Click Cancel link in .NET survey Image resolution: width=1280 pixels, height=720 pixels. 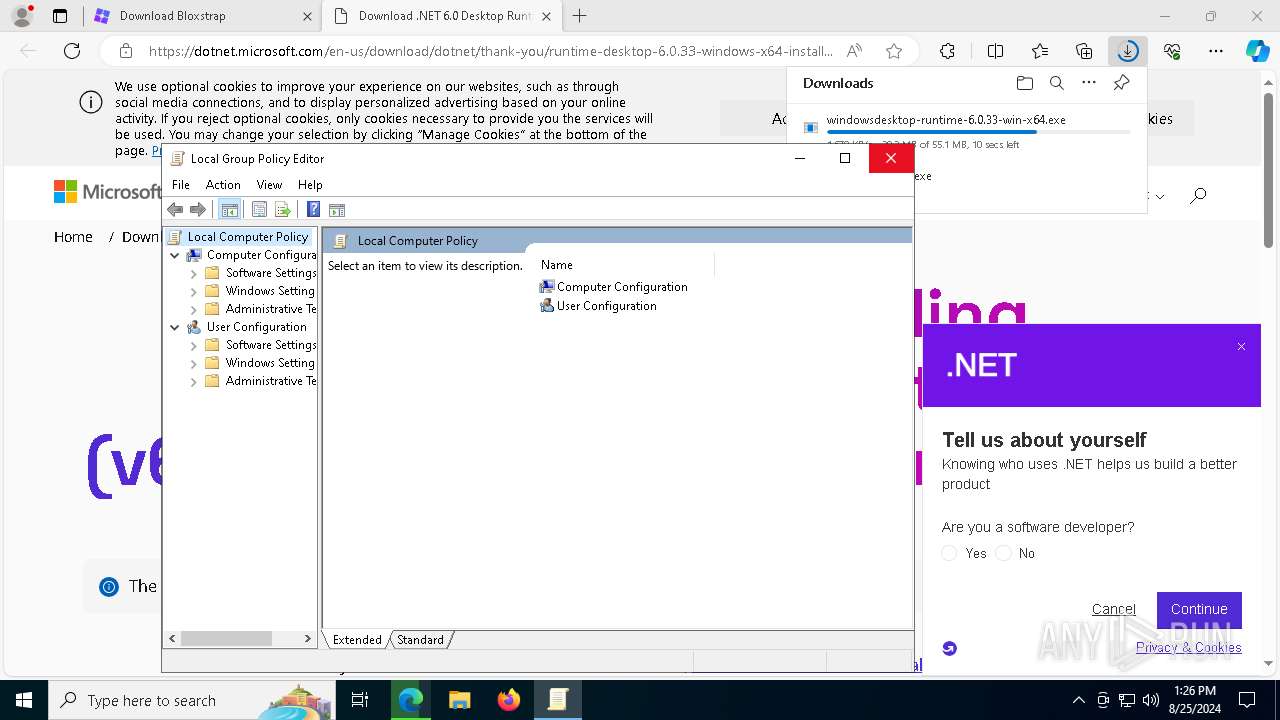(x=1114, y=609)
